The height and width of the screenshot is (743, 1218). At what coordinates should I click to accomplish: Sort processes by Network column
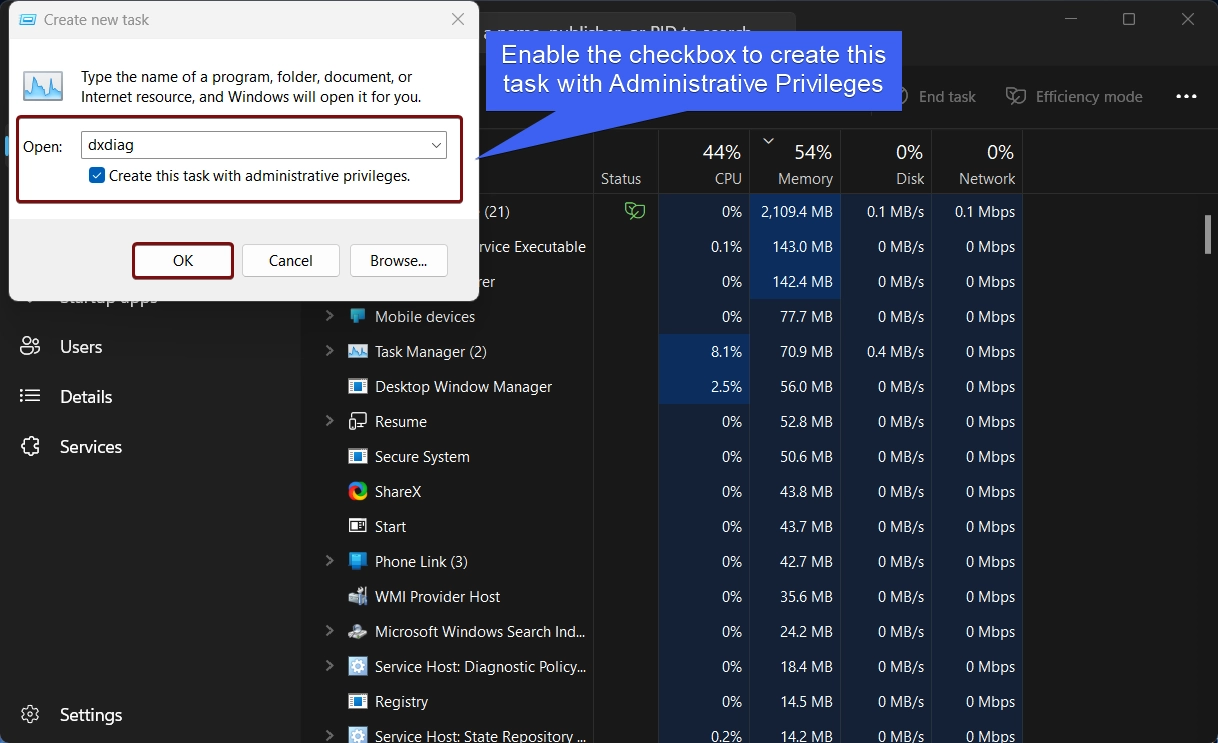(977, 162)
